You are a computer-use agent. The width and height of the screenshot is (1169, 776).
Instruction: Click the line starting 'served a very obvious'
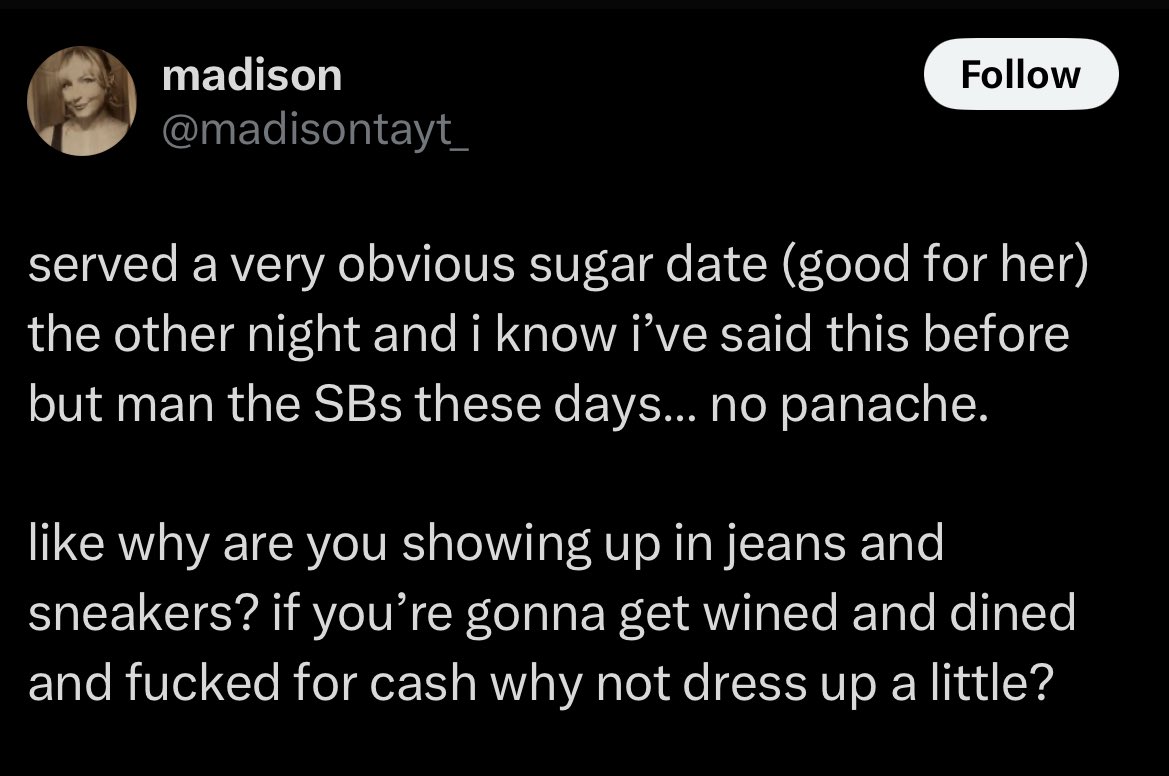click(x=558, y=265)
